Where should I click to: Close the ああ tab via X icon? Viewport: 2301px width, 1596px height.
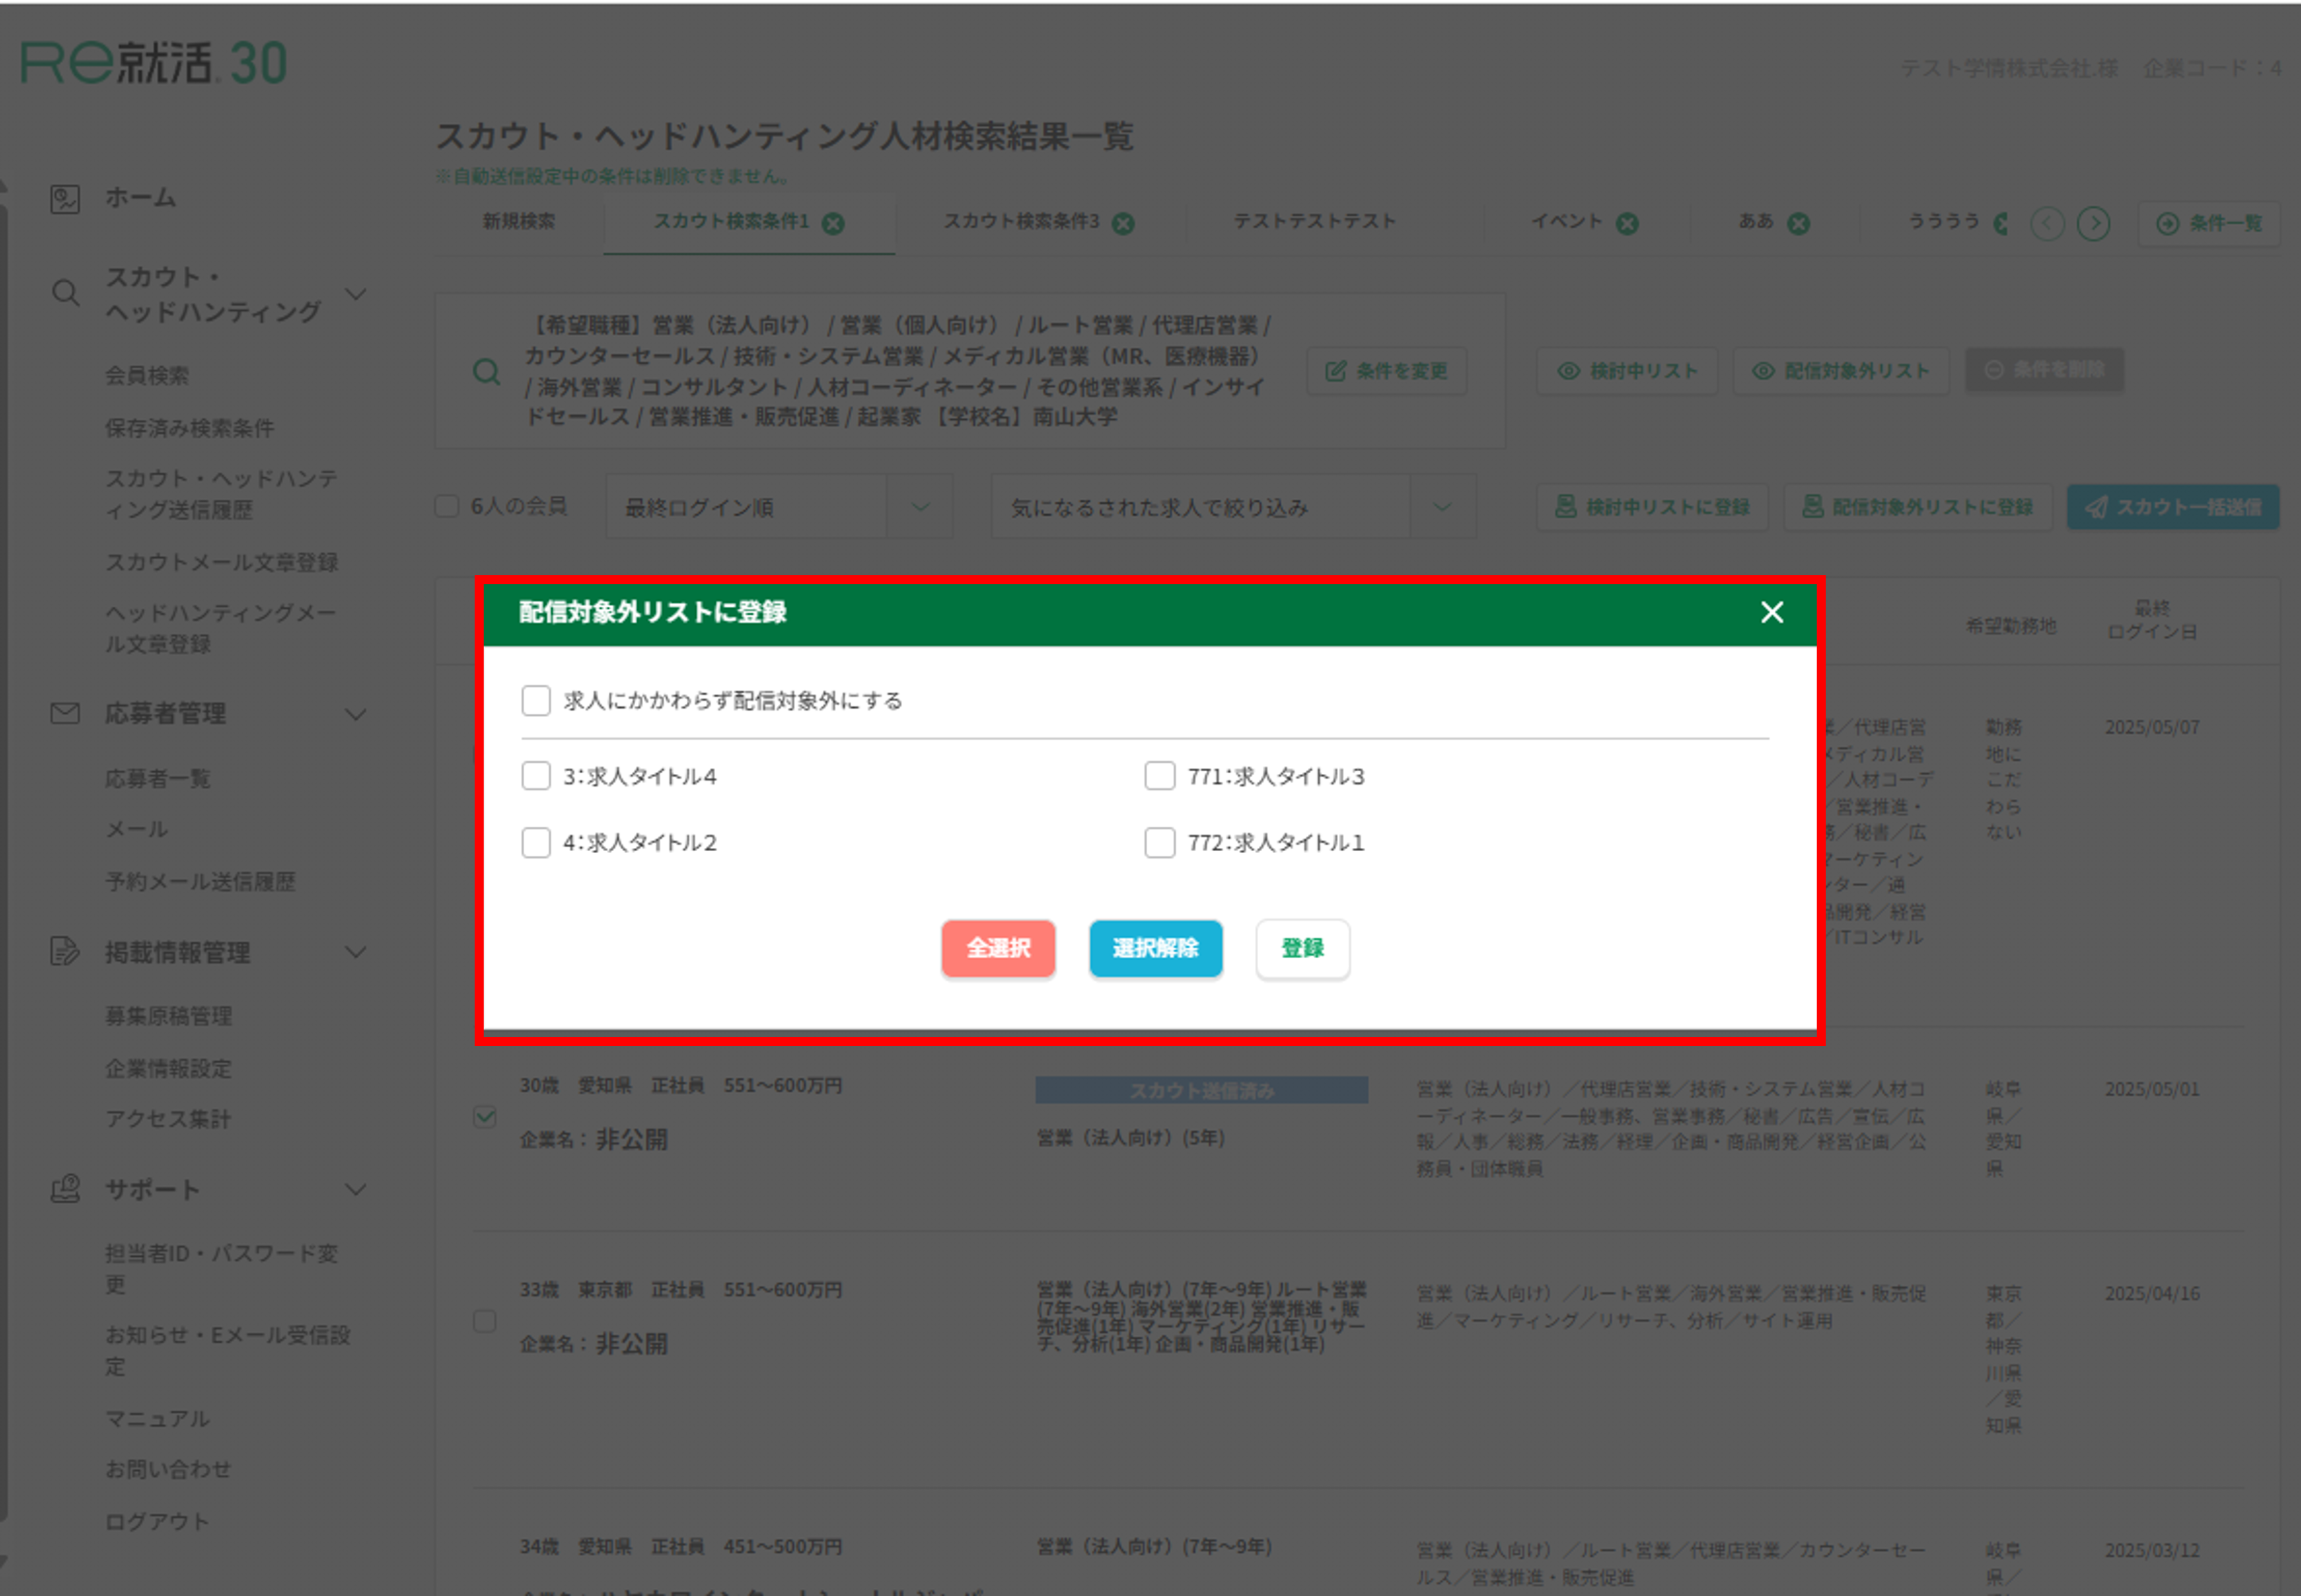(1798, 223)
